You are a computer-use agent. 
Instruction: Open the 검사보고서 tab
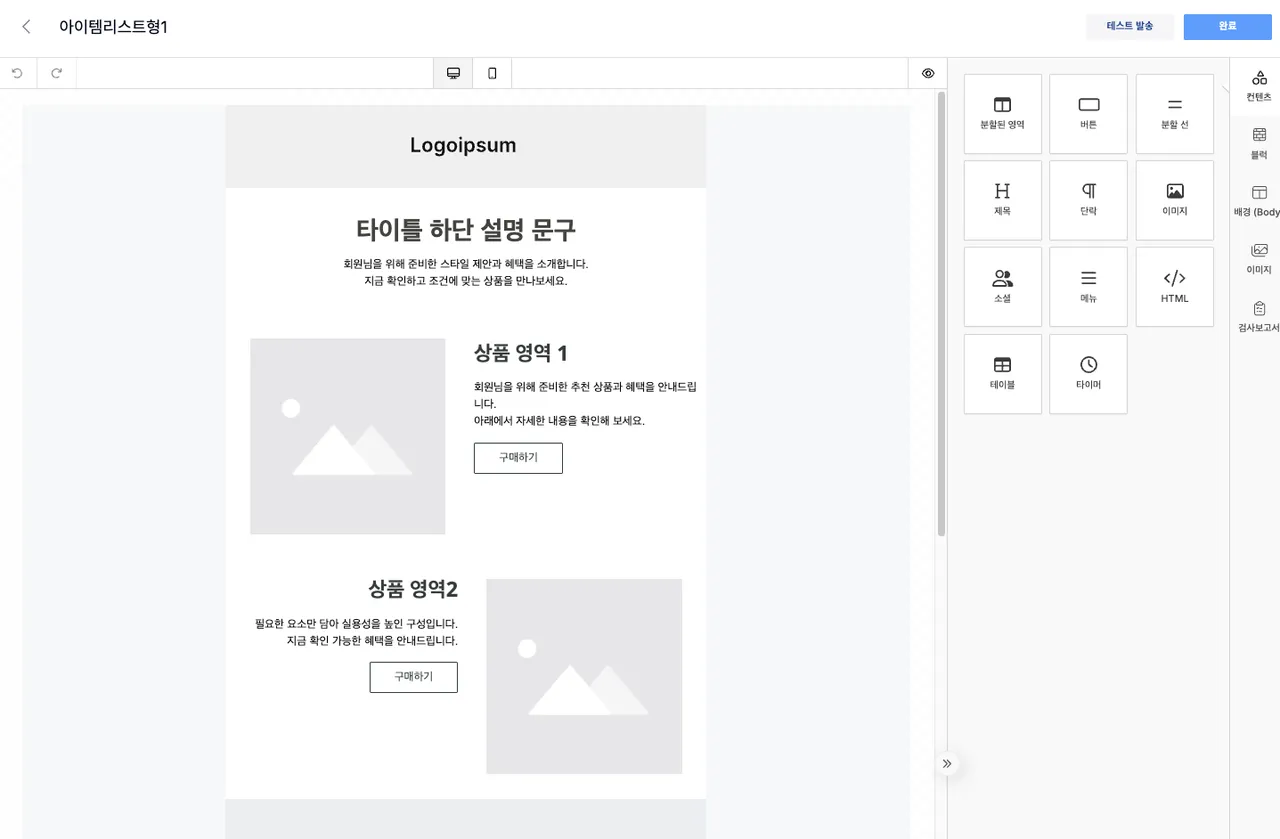1259,316
